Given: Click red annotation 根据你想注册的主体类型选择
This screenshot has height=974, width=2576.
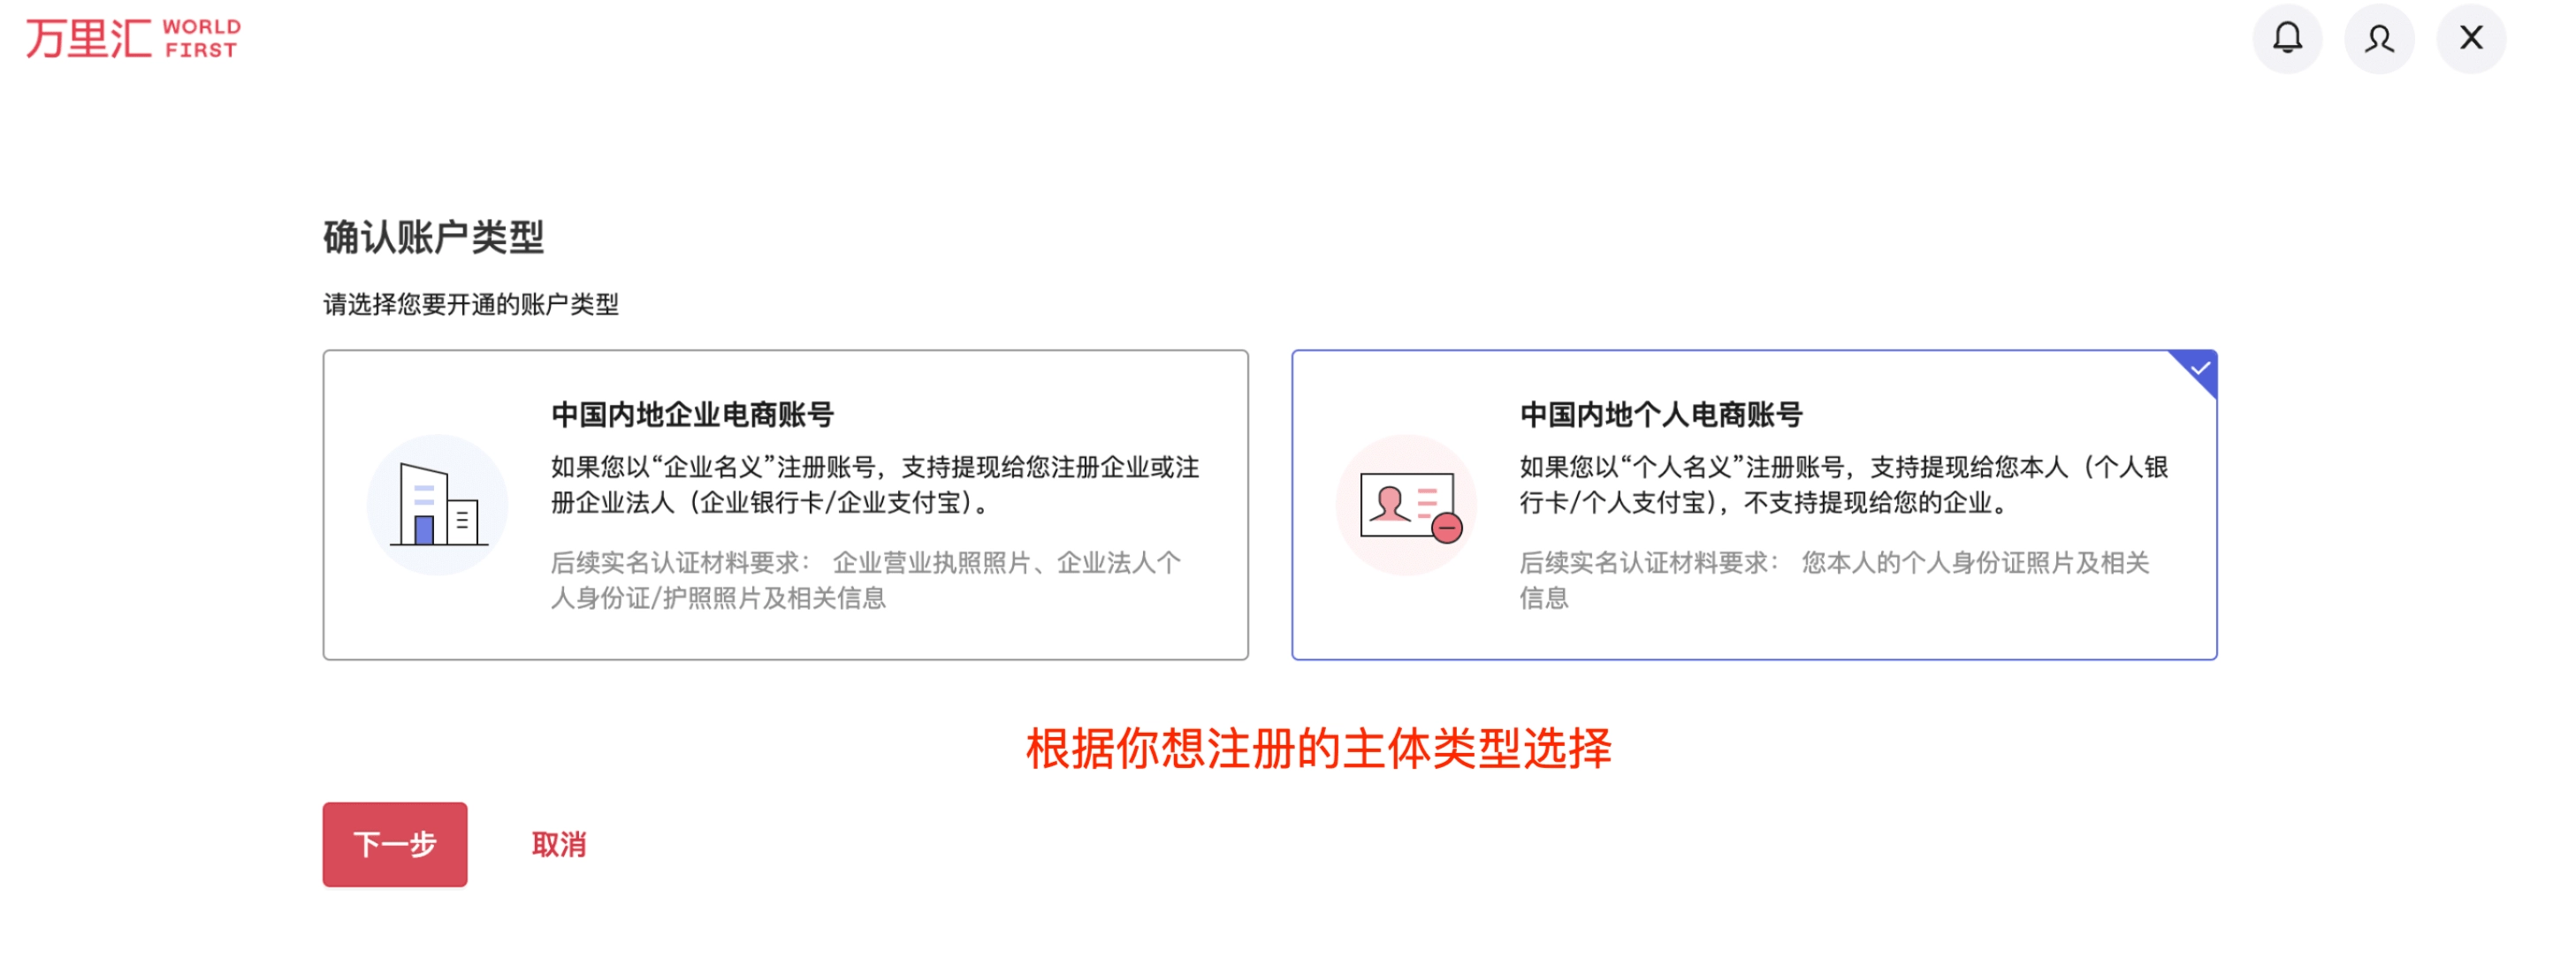Looking at the screenshot, I should click(1319, 749).
